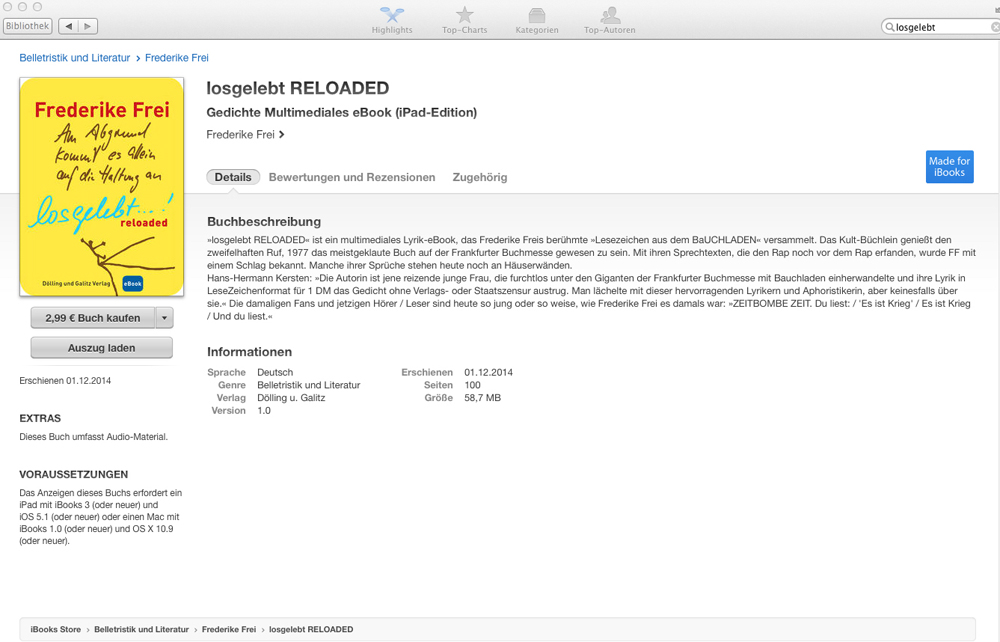
Task: Go forward with the right arrow
Action: coord(88,26)
